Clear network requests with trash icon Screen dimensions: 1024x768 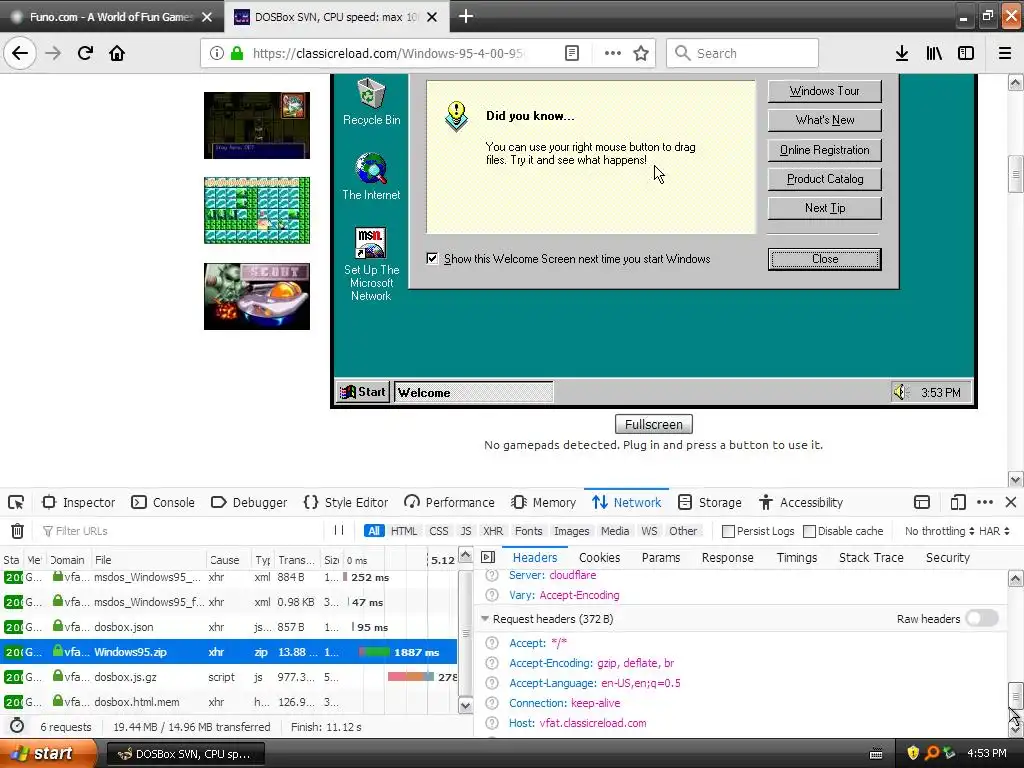point(17,531)
